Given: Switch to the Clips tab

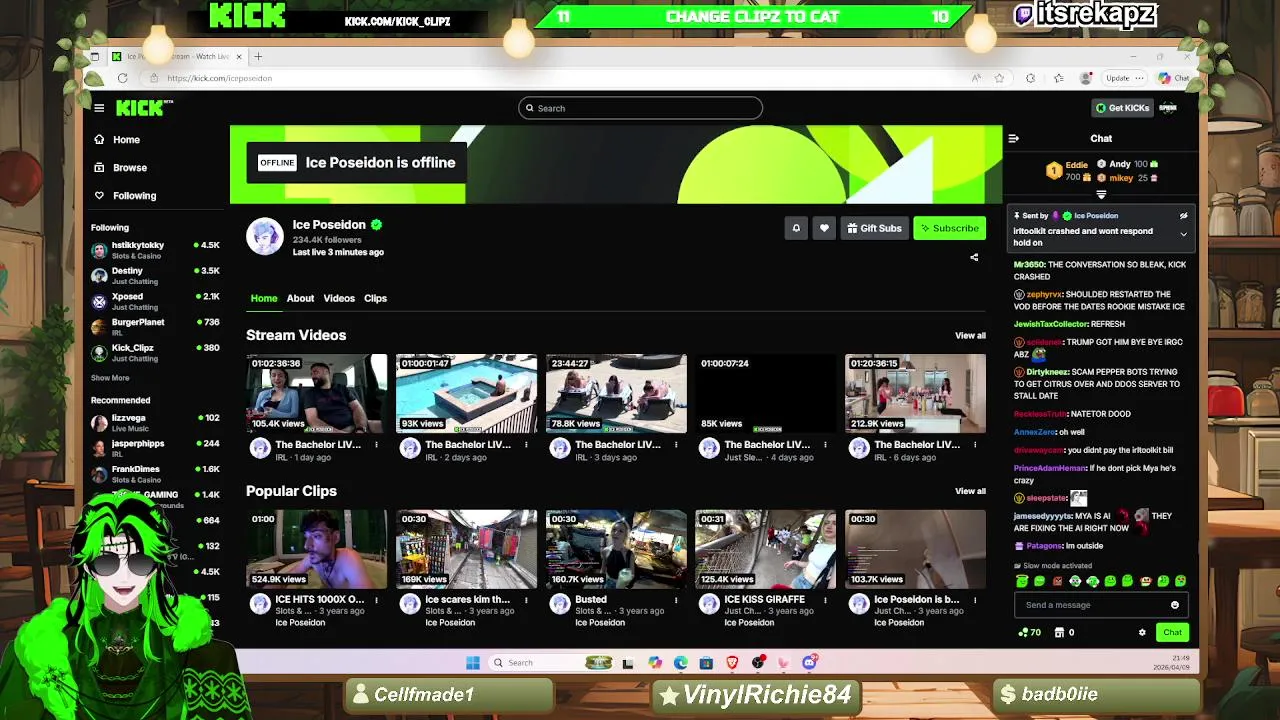Looking at the screenshot, I should (x=375, y=298).
